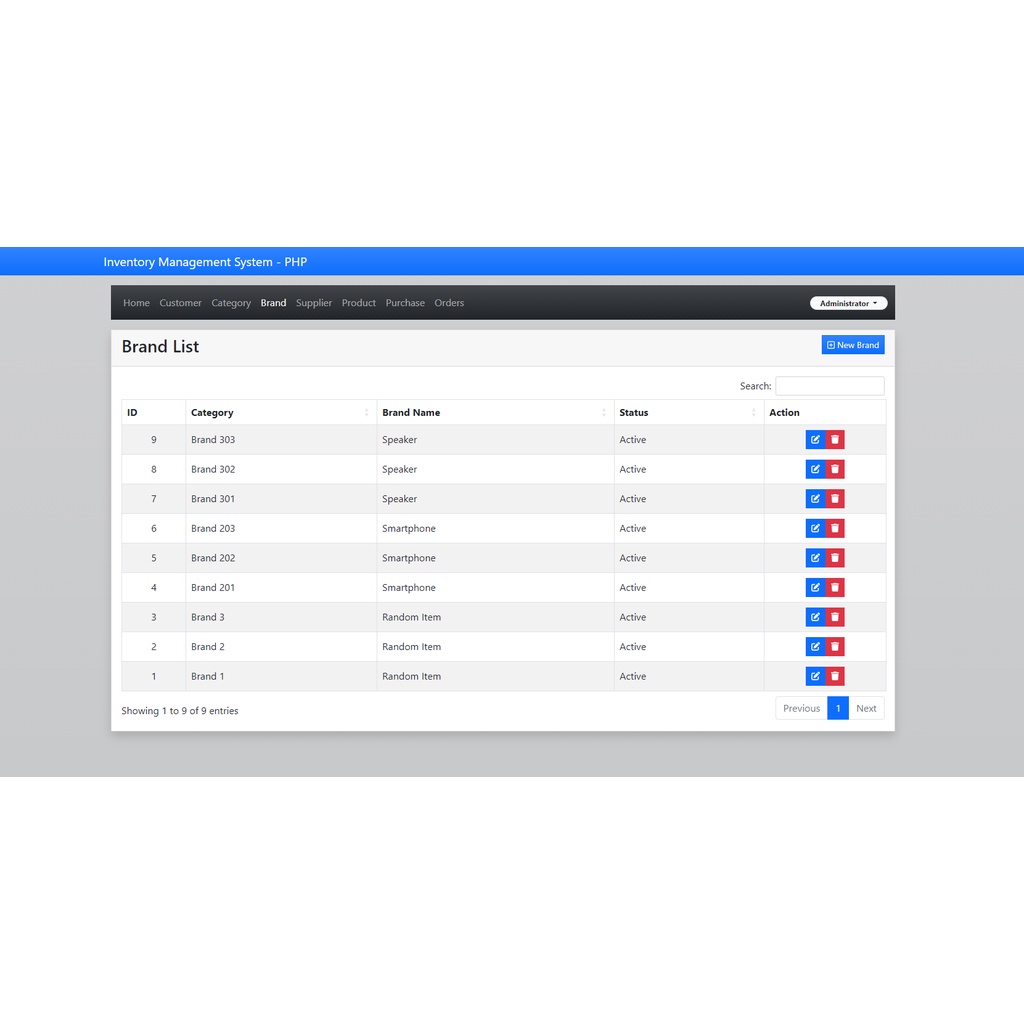1024x1024 pixels.
Task: Select the edit icon on Brand 201 row
Action: click(815, 587)
